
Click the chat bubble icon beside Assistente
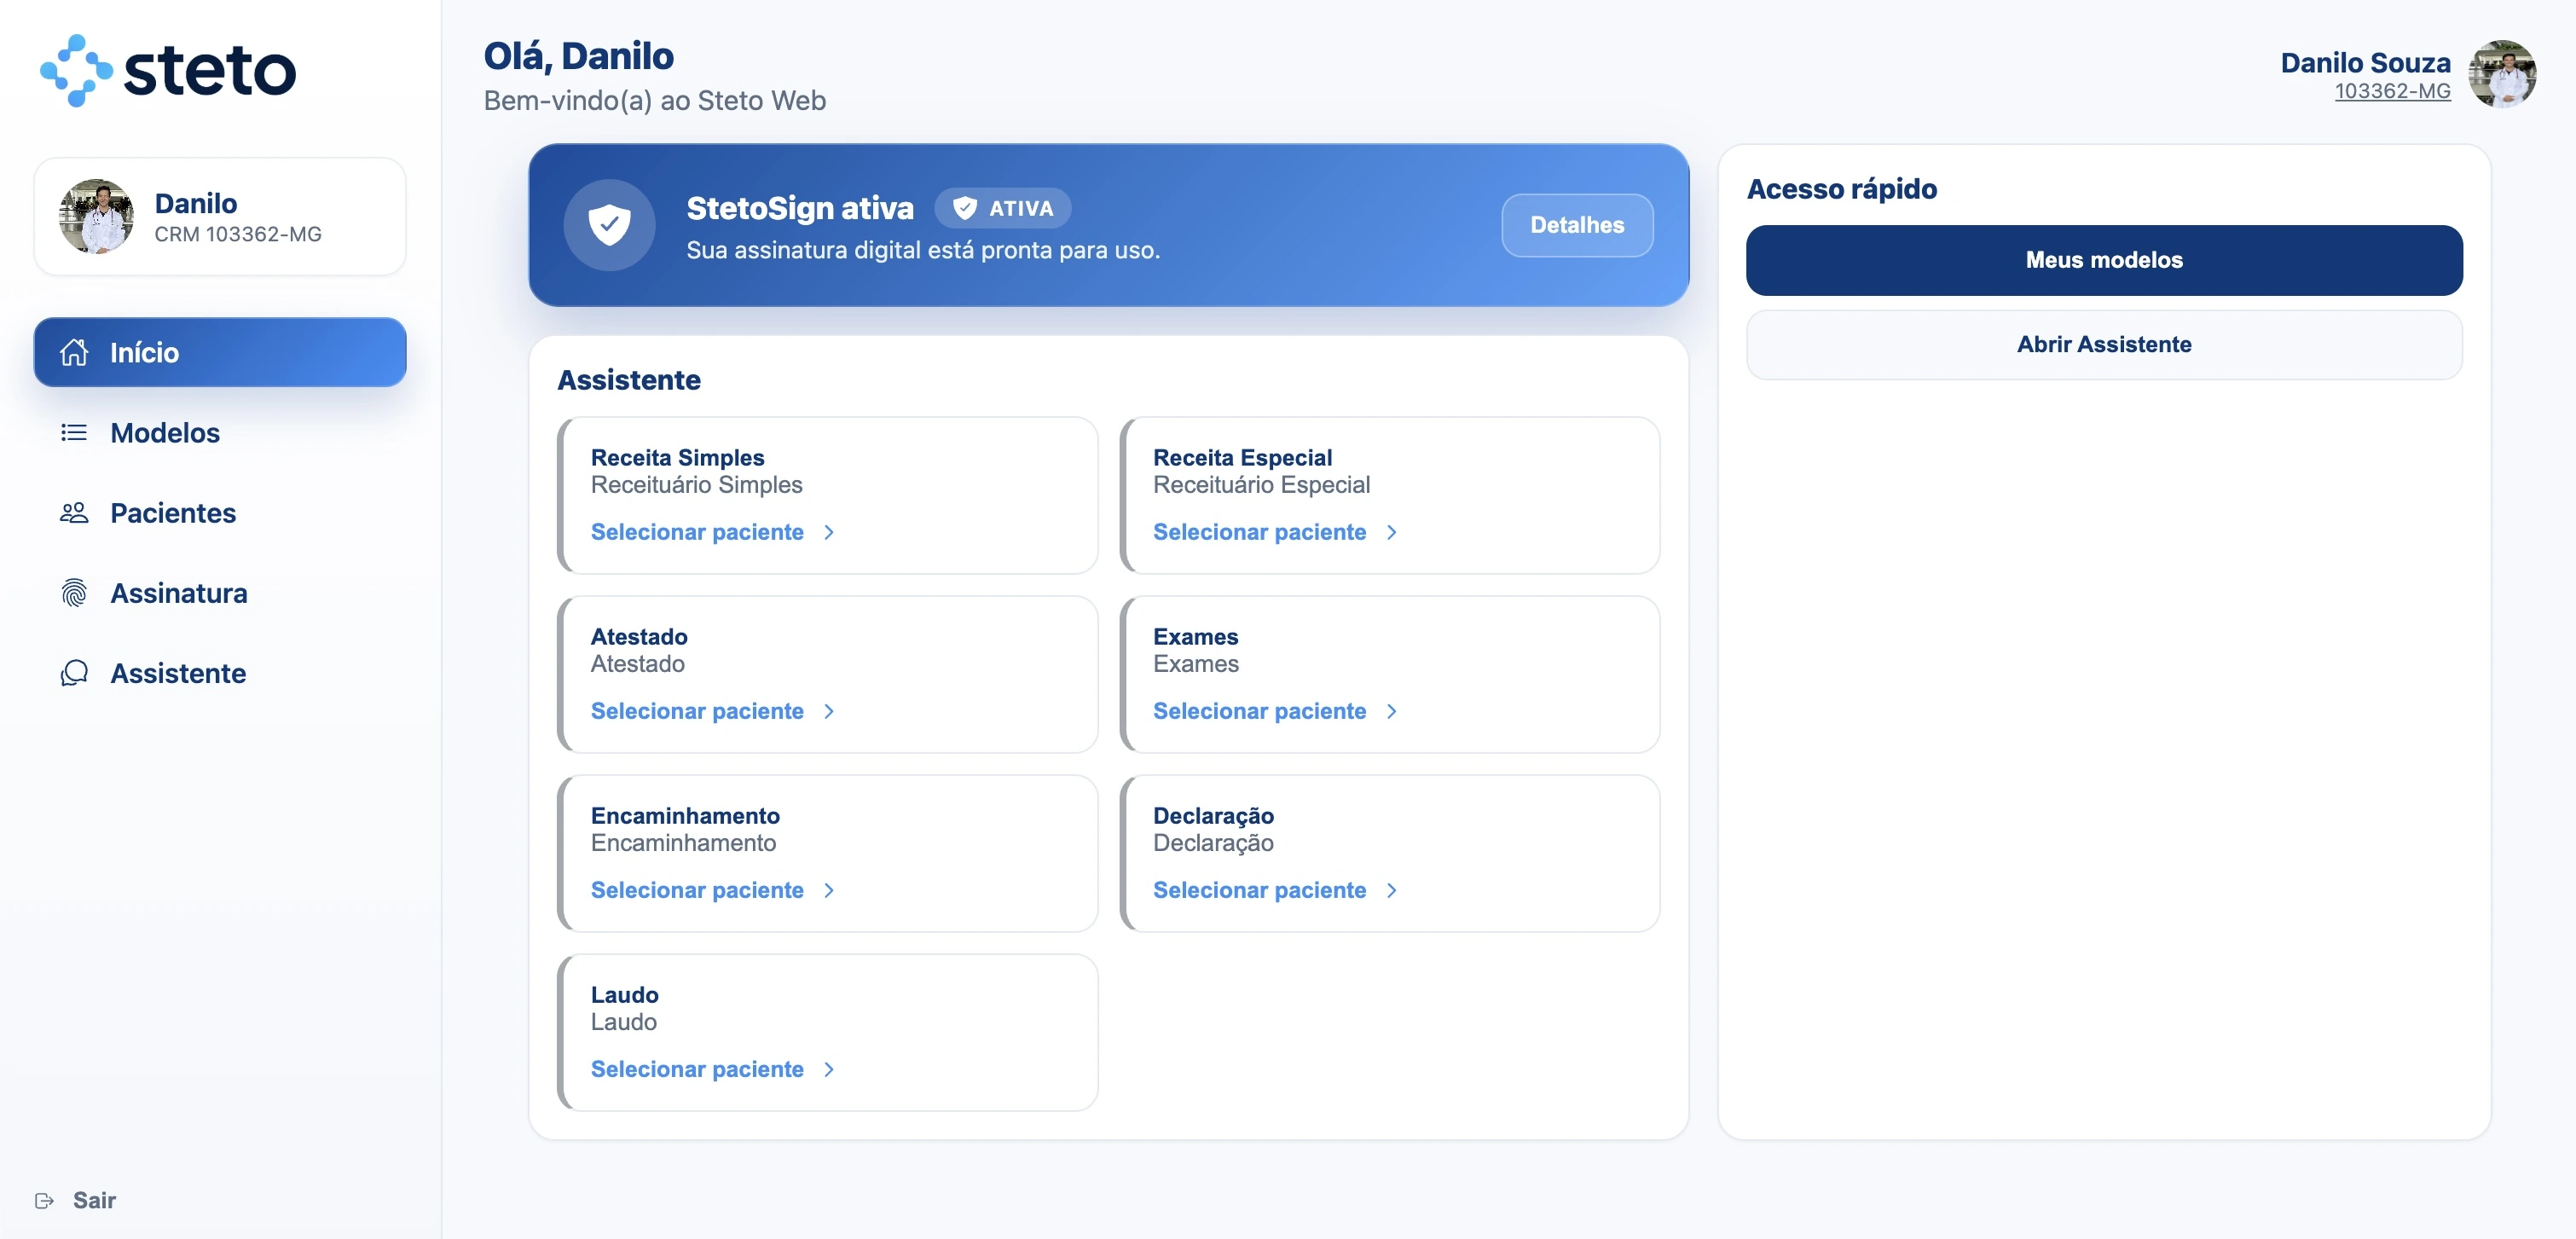point(74,673)
